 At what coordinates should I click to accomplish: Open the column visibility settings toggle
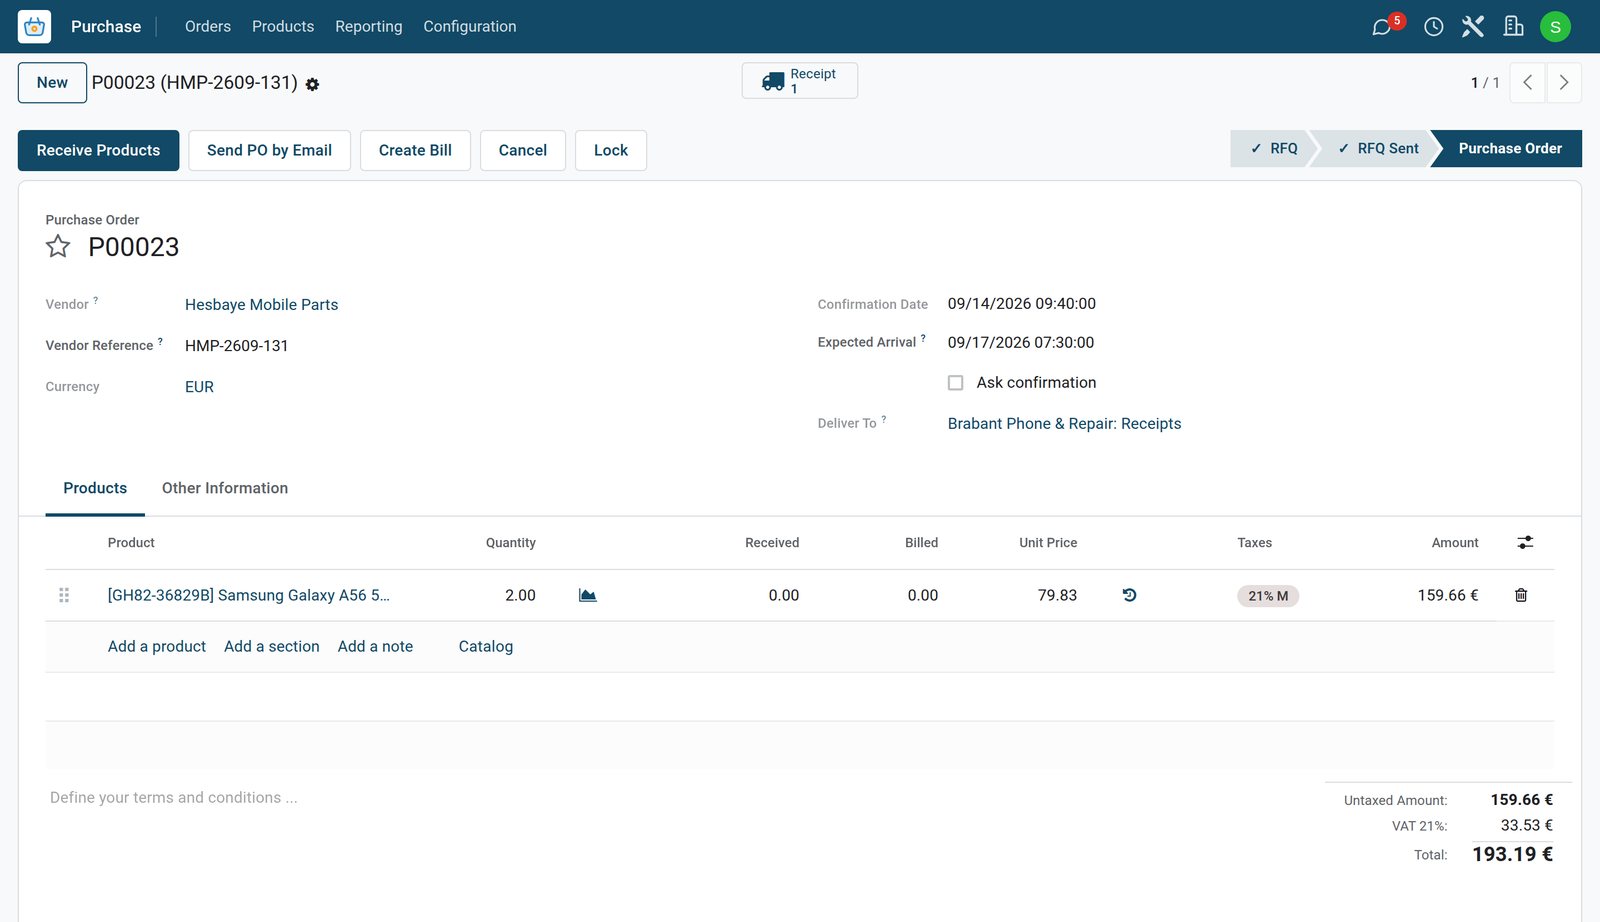[x=1525, y=542]
